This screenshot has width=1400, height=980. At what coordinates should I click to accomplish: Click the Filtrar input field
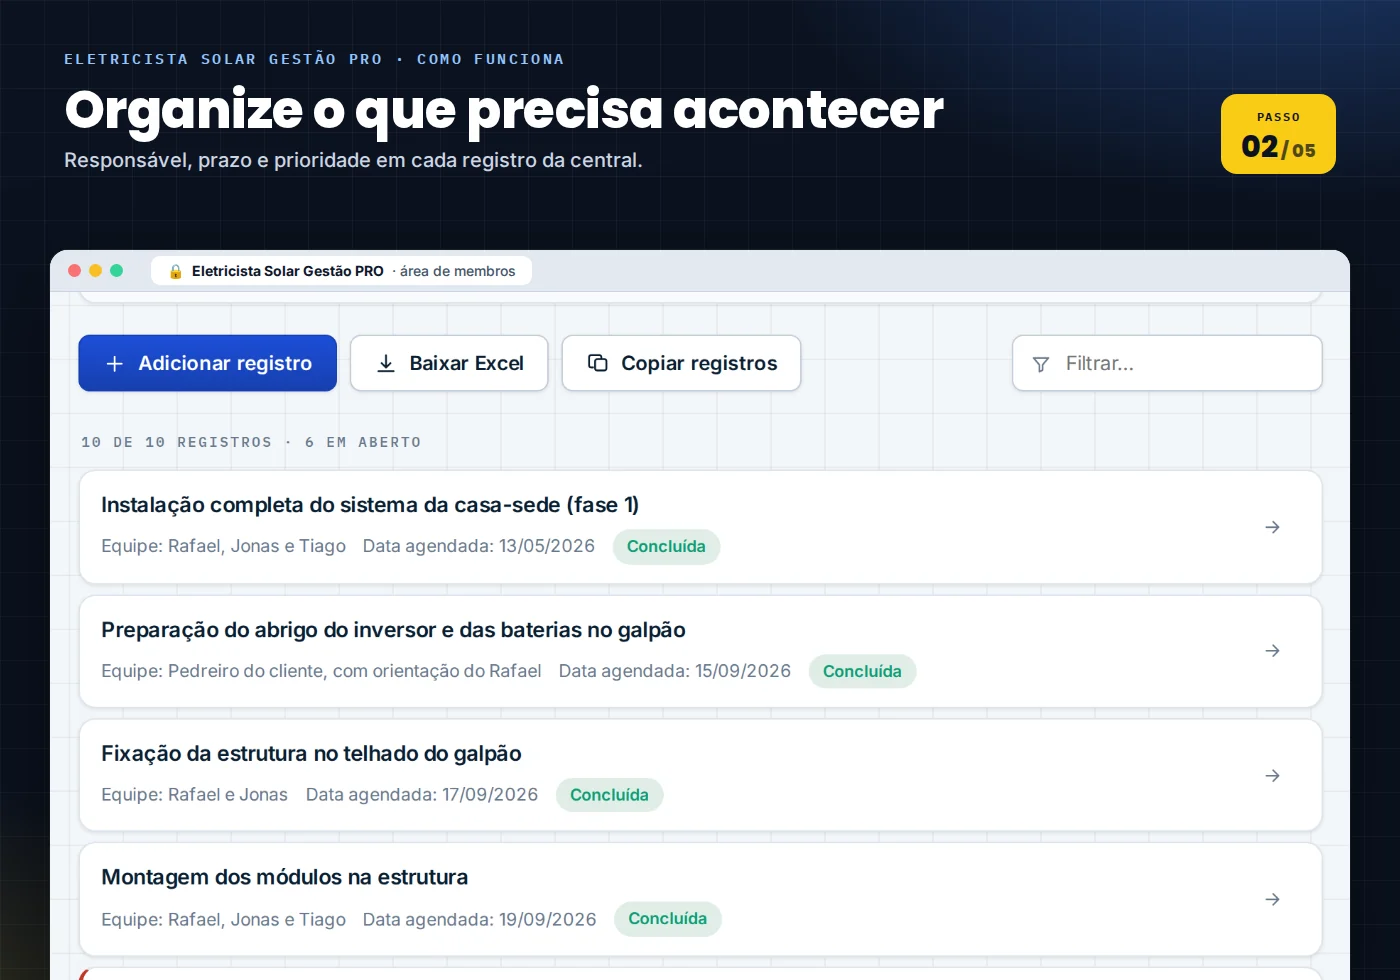(1167, 363)
